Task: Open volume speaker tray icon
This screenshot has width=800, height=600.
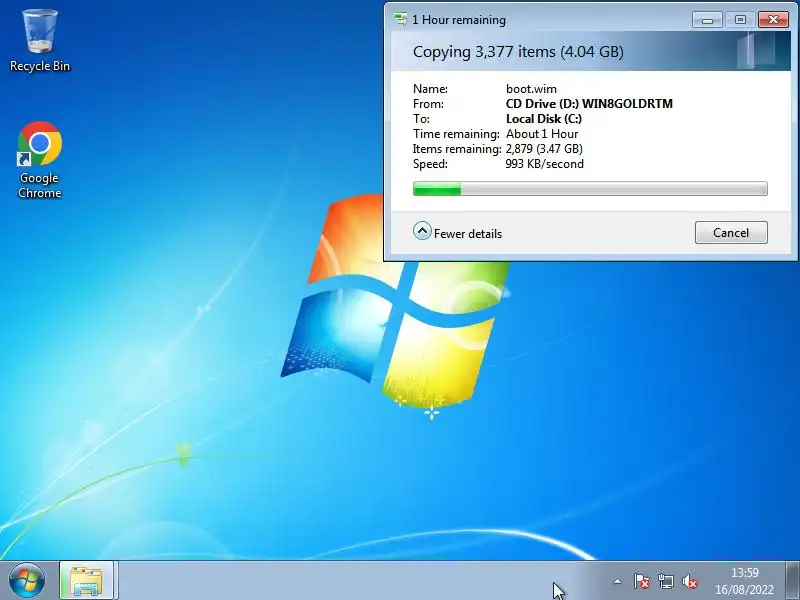Action: coord(690,581)
